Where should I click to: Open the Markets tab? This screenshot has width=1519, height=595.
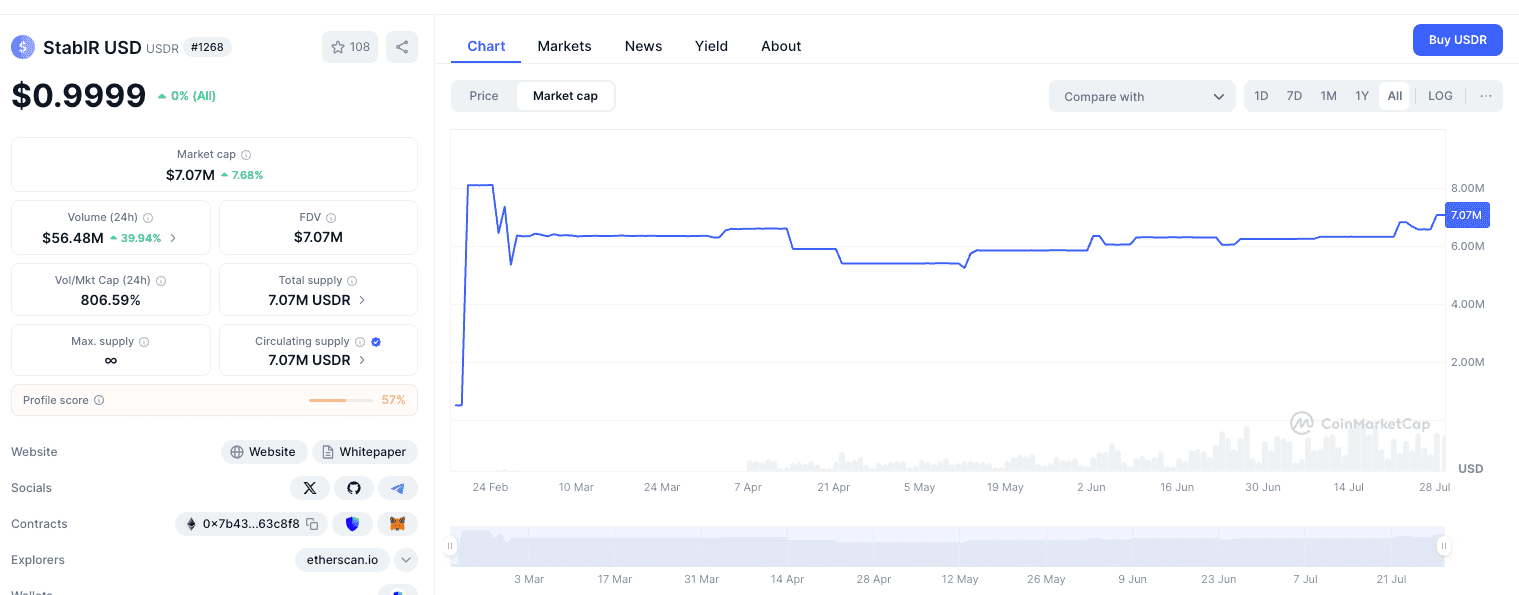[564, 46]
